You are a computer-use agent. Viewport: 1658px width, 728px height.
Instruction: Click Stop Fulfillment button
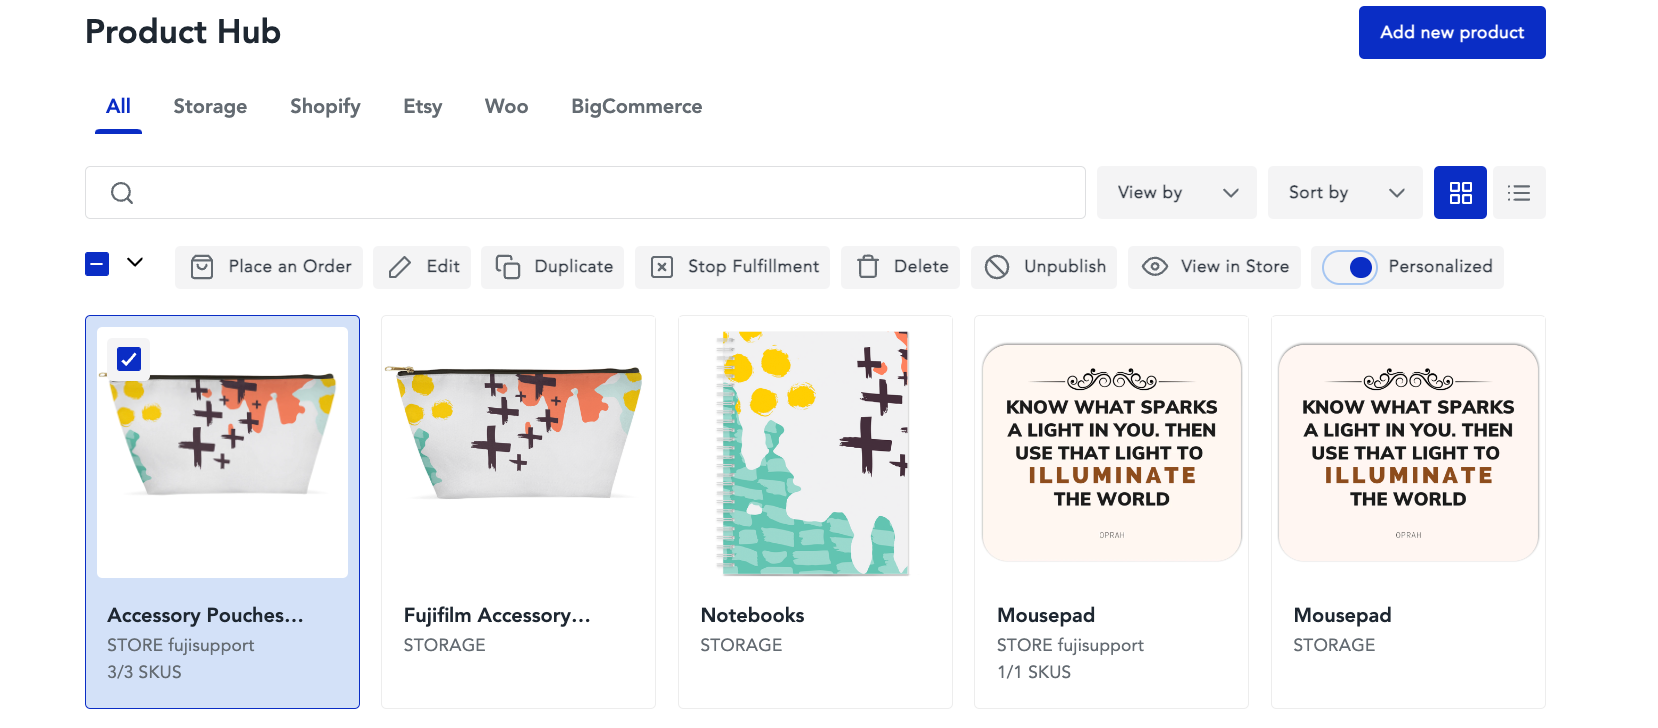point(733,267)
